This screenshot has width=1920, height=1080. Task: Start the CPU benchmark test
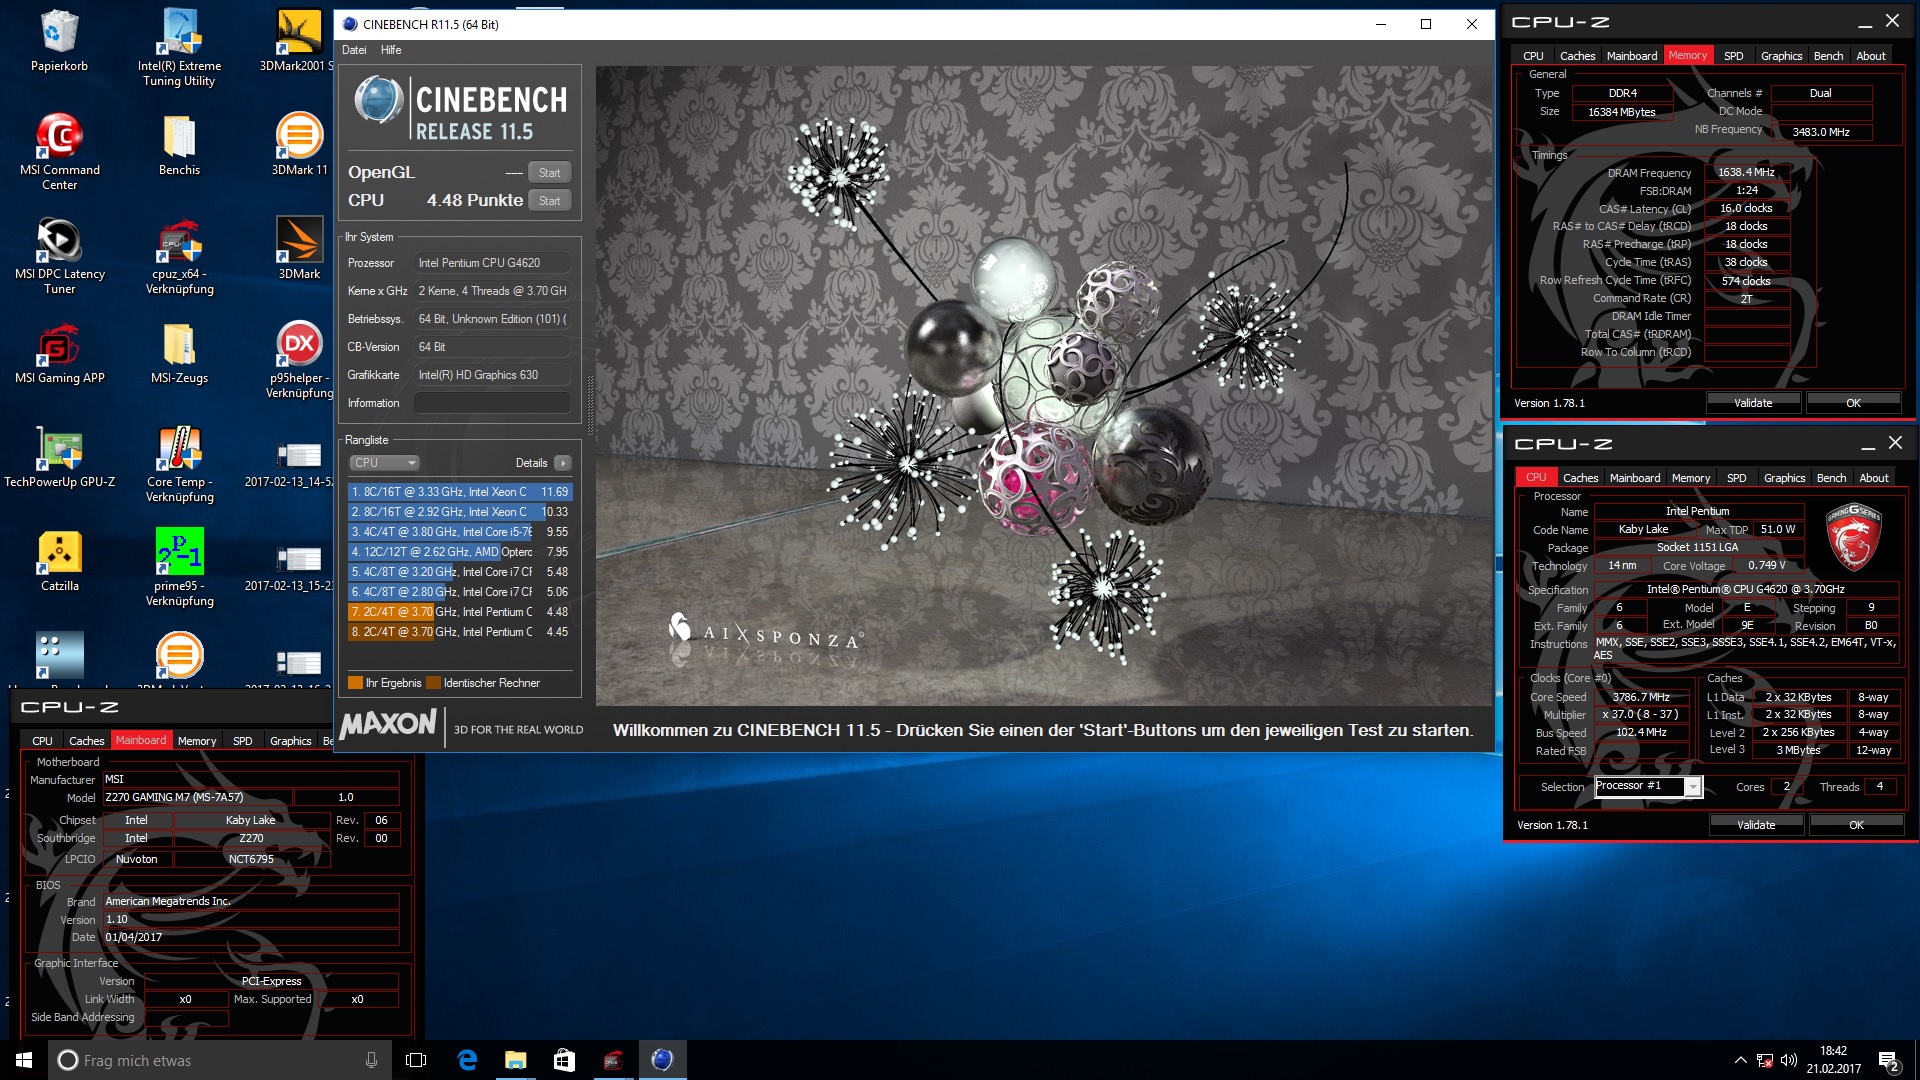pos(549,201)
